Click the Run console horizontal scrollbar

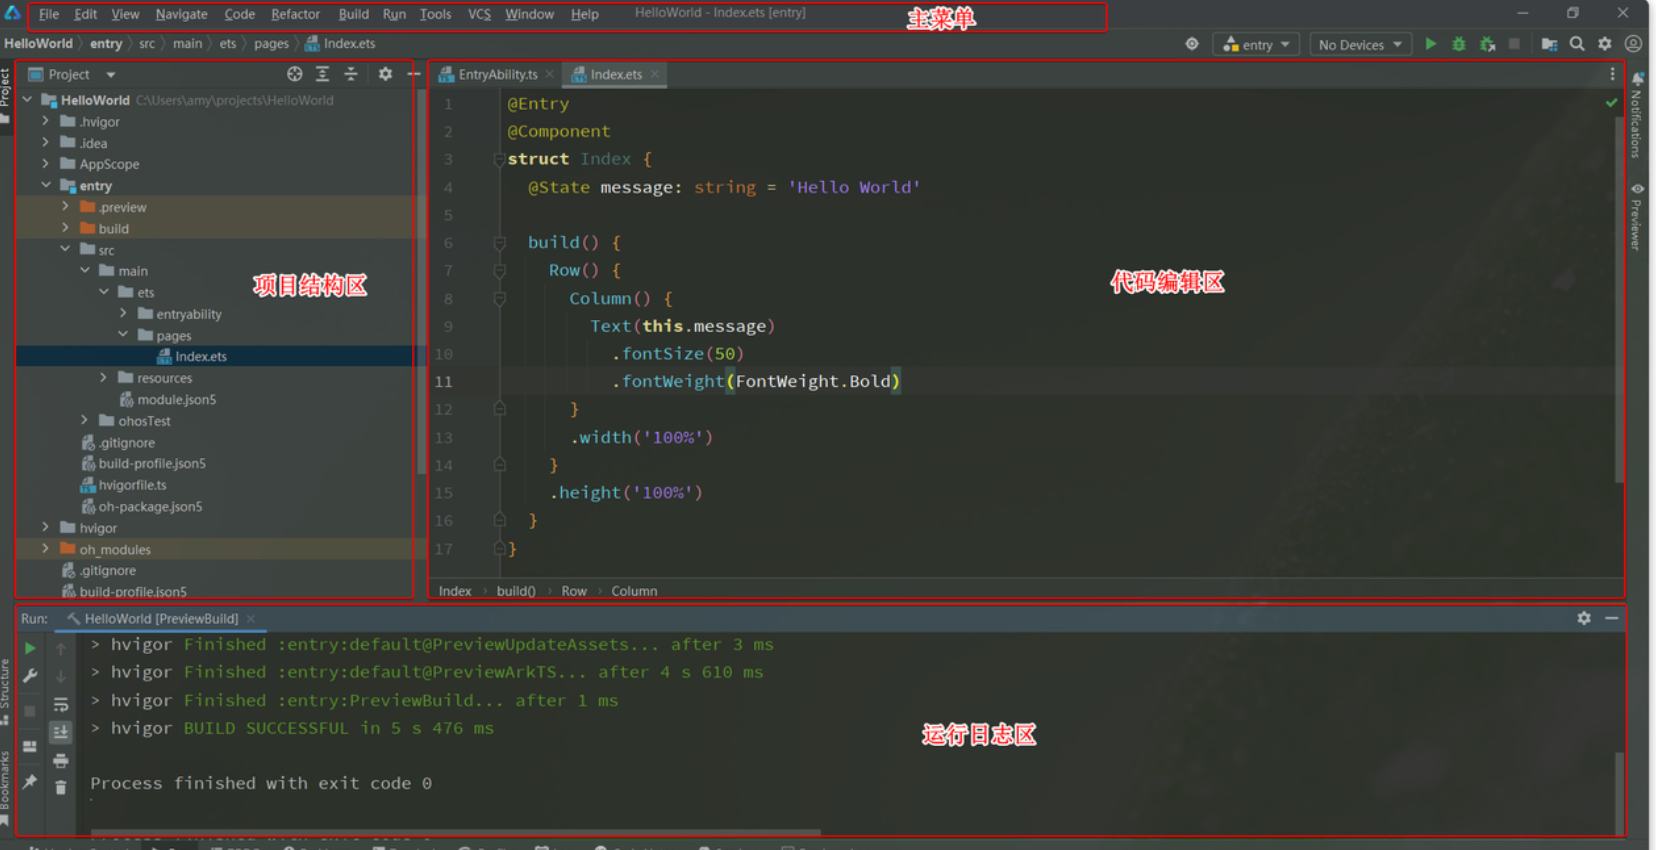pyautogui.click(x=456, y=832)
